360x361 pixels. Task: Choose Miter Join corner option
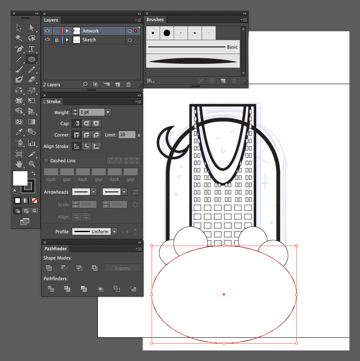[x=77, y=135]
